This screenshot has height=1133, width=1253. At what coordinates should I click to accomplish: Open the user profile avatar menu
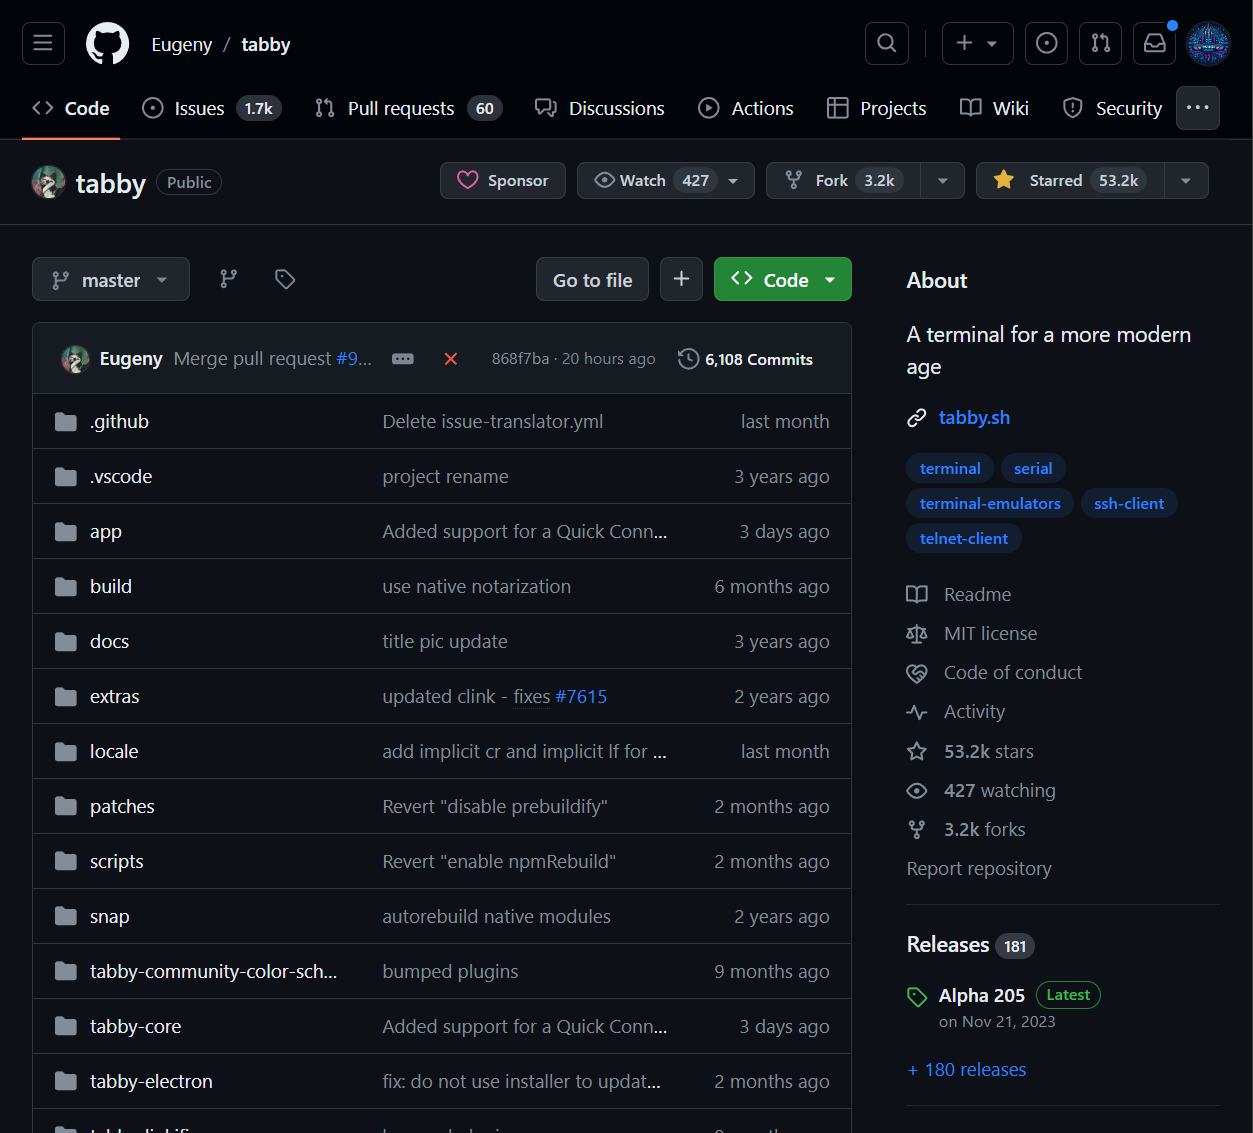[1208, 43]
